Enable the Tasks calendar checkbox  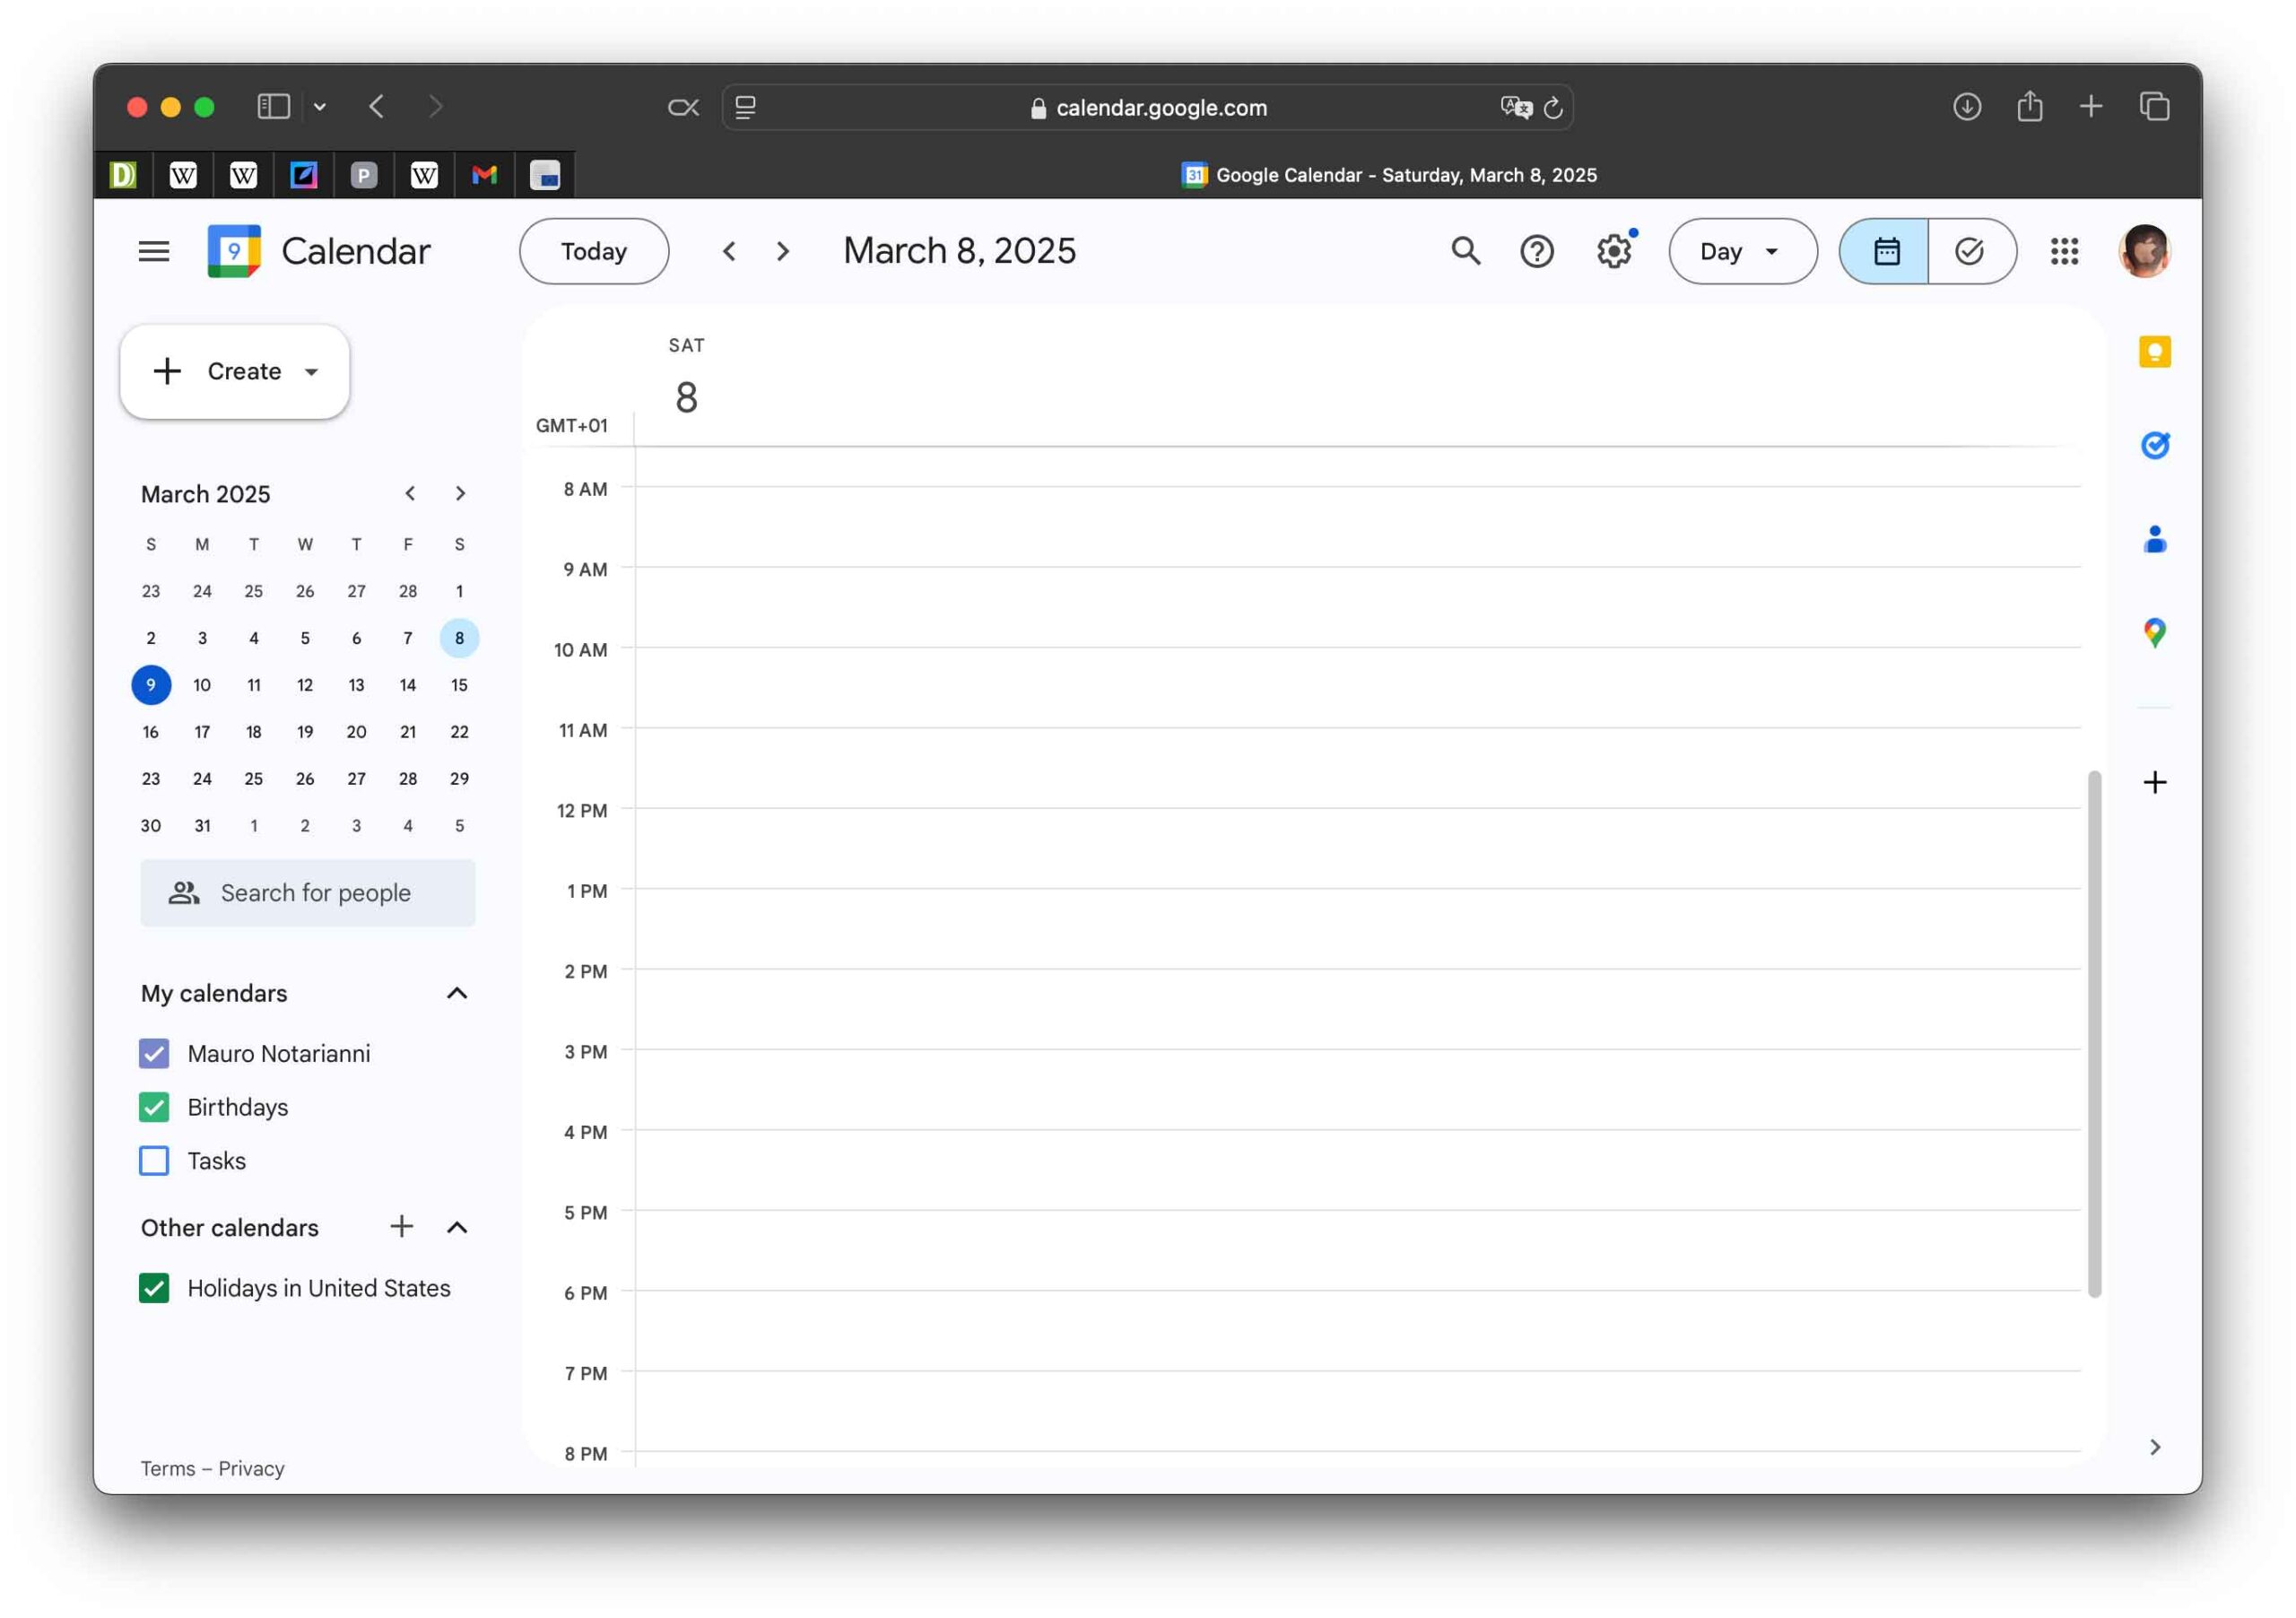(154, 1161)
